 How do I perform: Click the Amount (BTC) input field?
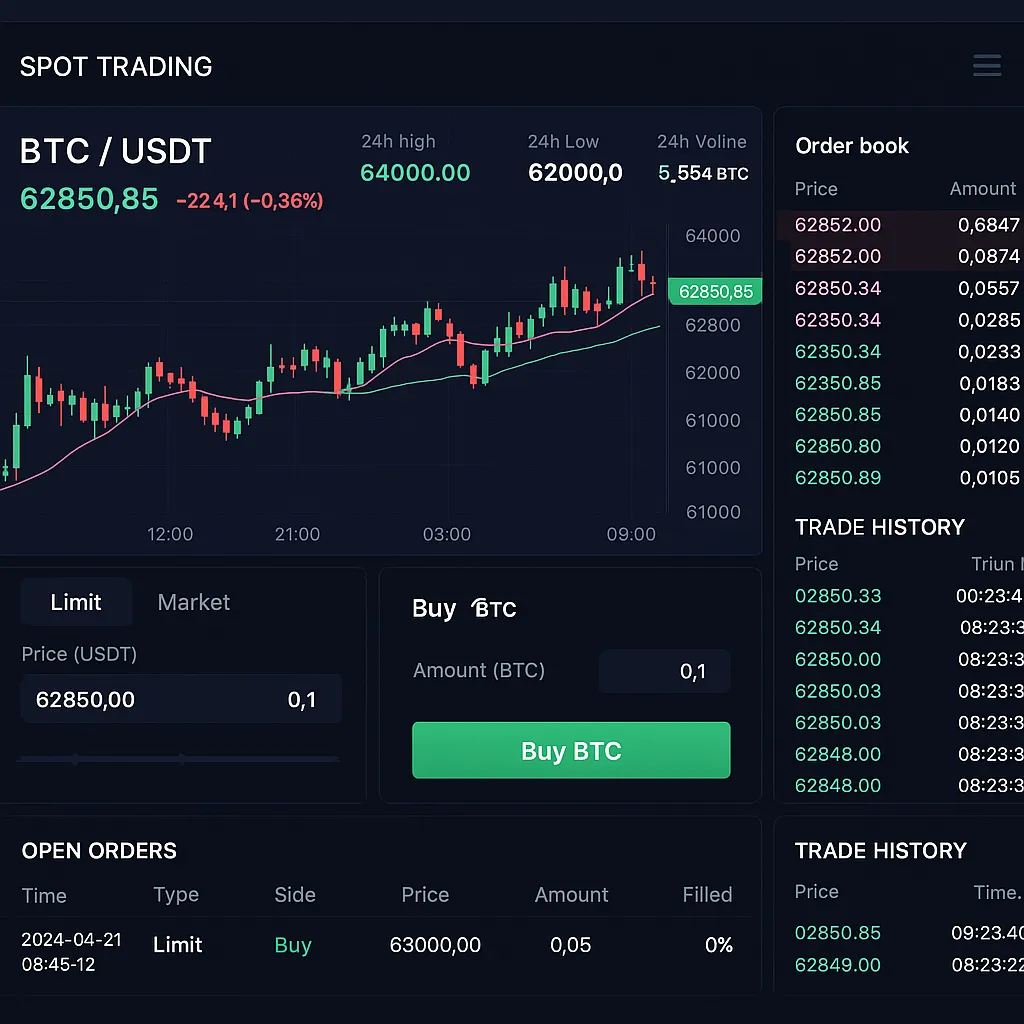[664, 671]
